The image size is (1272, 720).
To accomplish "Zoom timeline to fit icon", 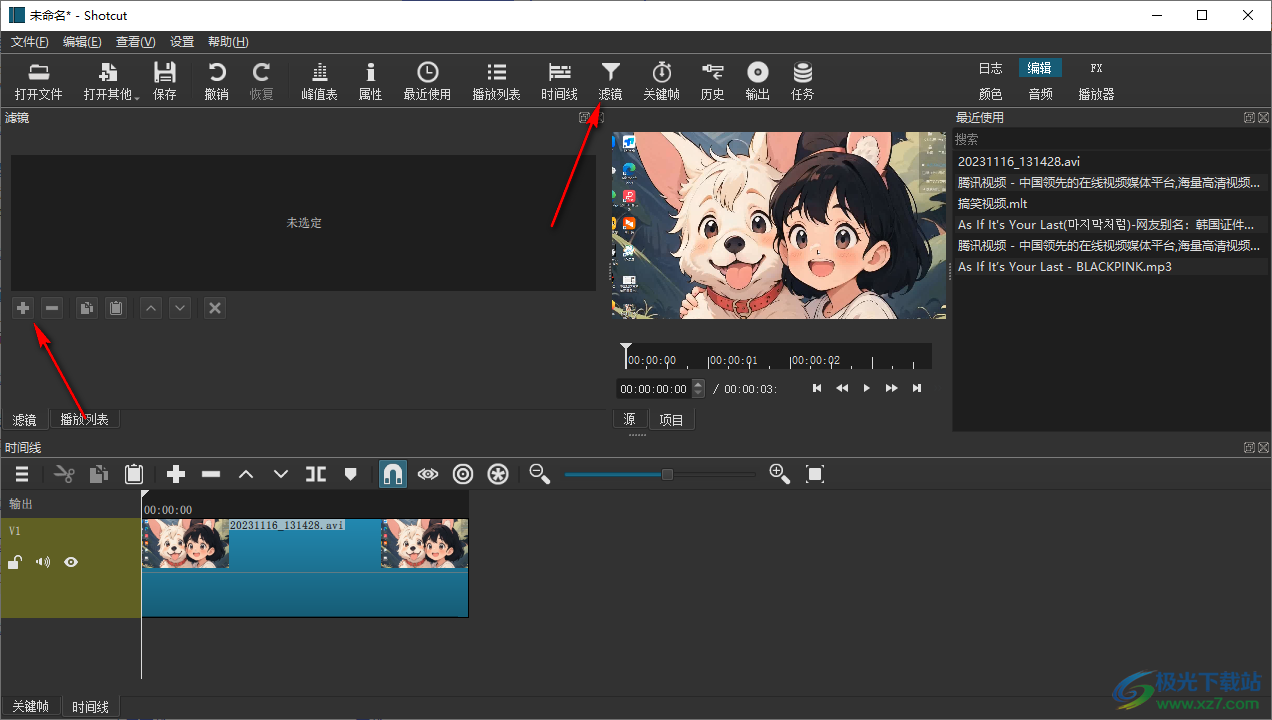I will [x=815, y=474].
